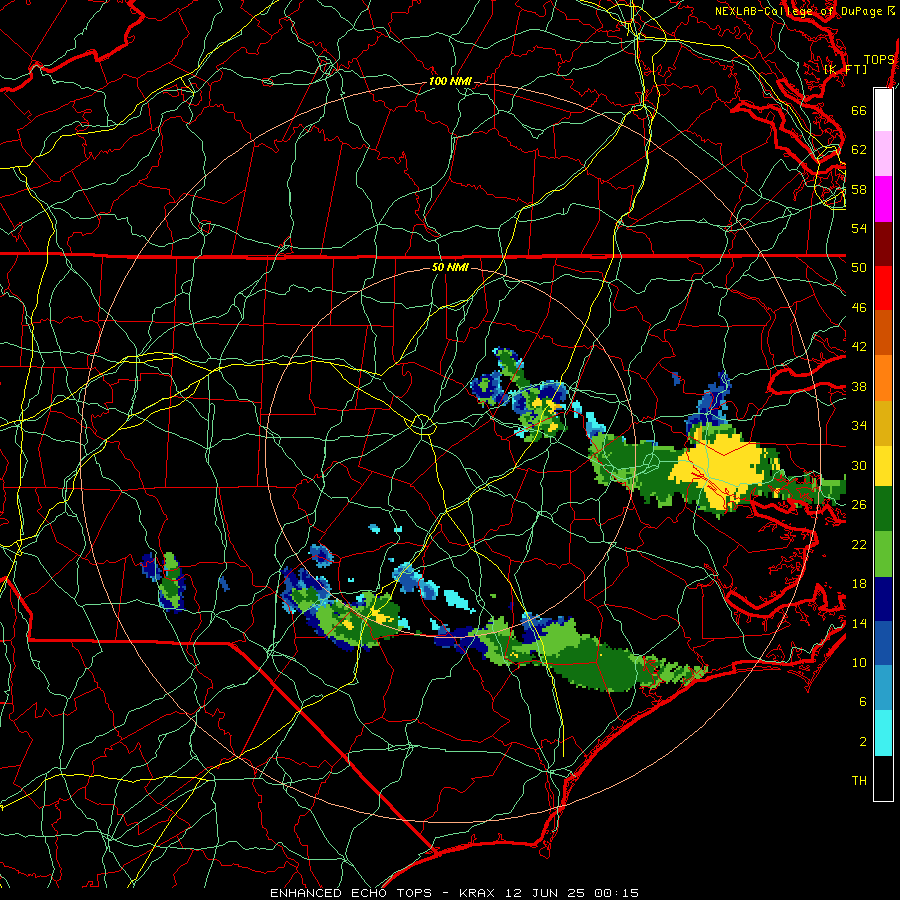Click the TOPS legend heading
This screenshot has height=900, width=900.
[x=879, y=59]
